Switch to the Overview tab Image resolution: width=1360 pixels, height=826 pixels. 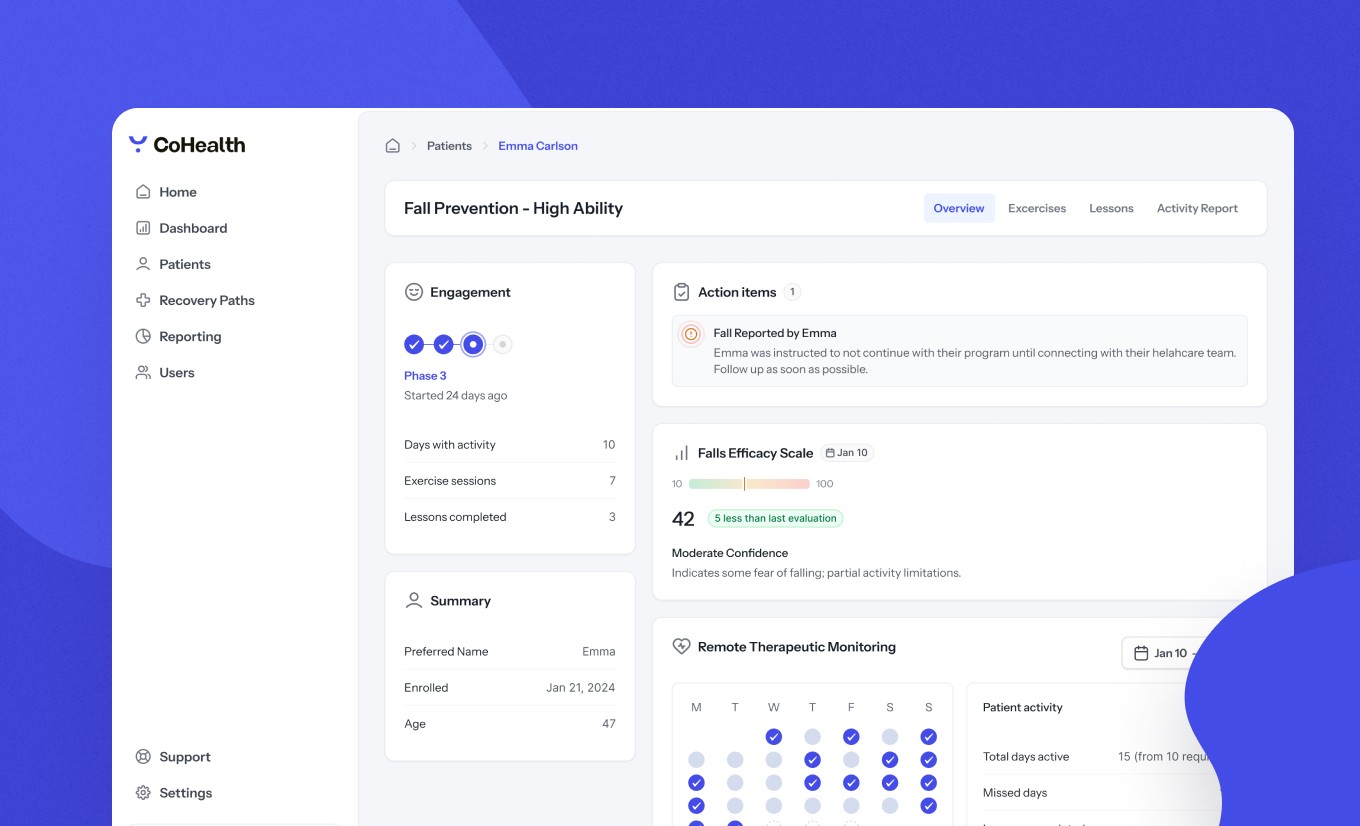point(959,208)
